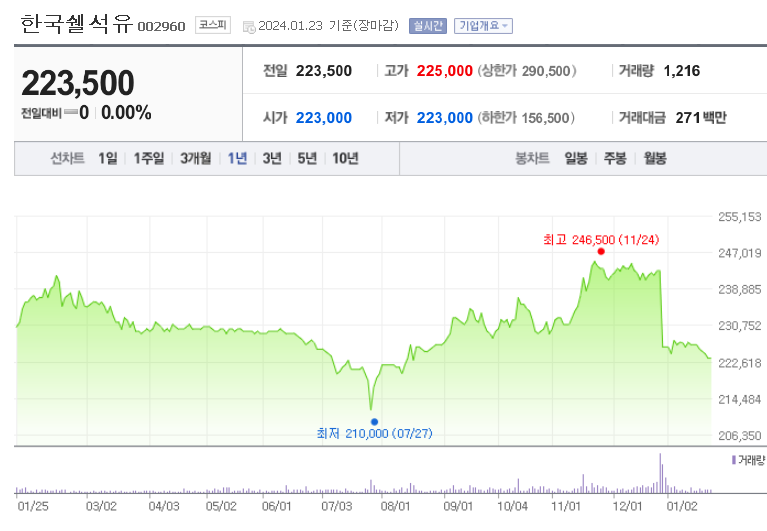Click the 07/03 date axis label
767x531 pixels.
337,506
